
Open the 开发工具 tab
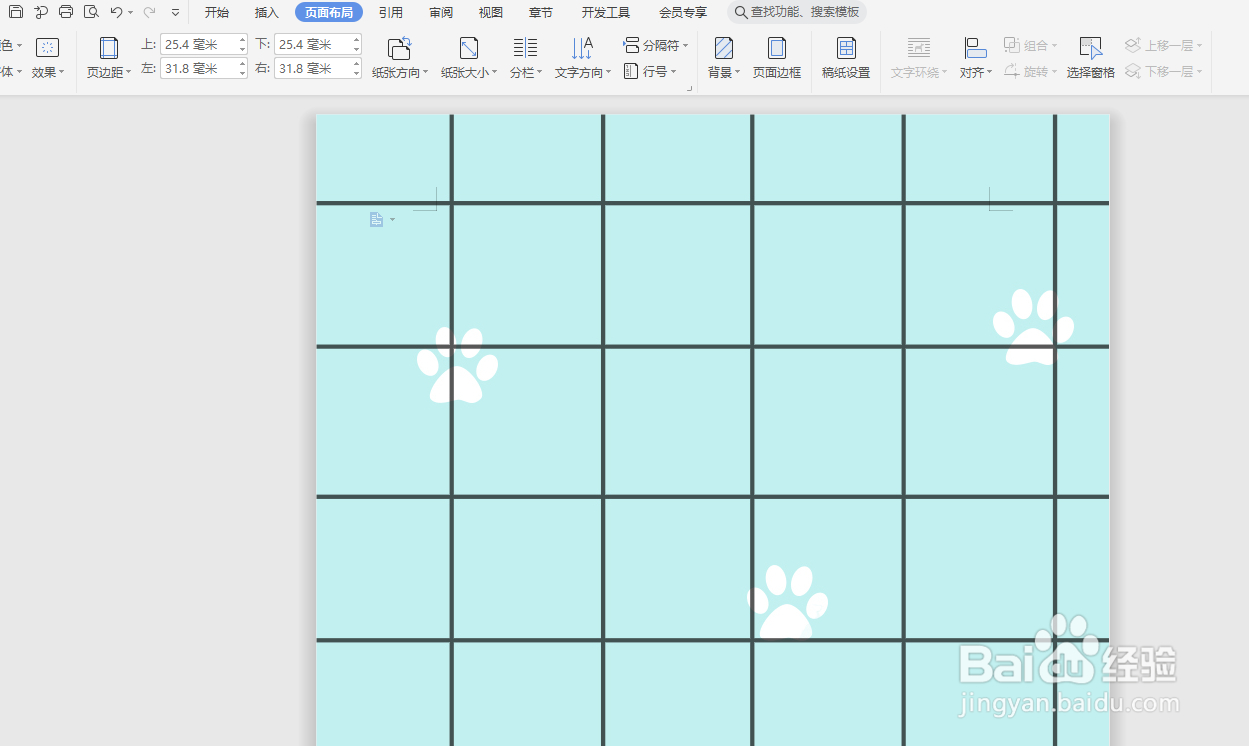[606, 12]
